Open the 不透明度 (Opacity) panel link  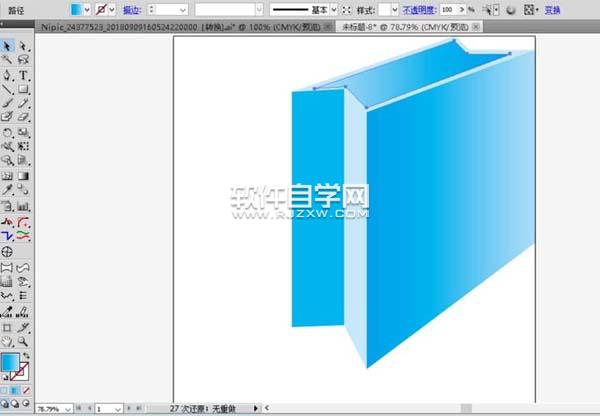tap(419, 10)
